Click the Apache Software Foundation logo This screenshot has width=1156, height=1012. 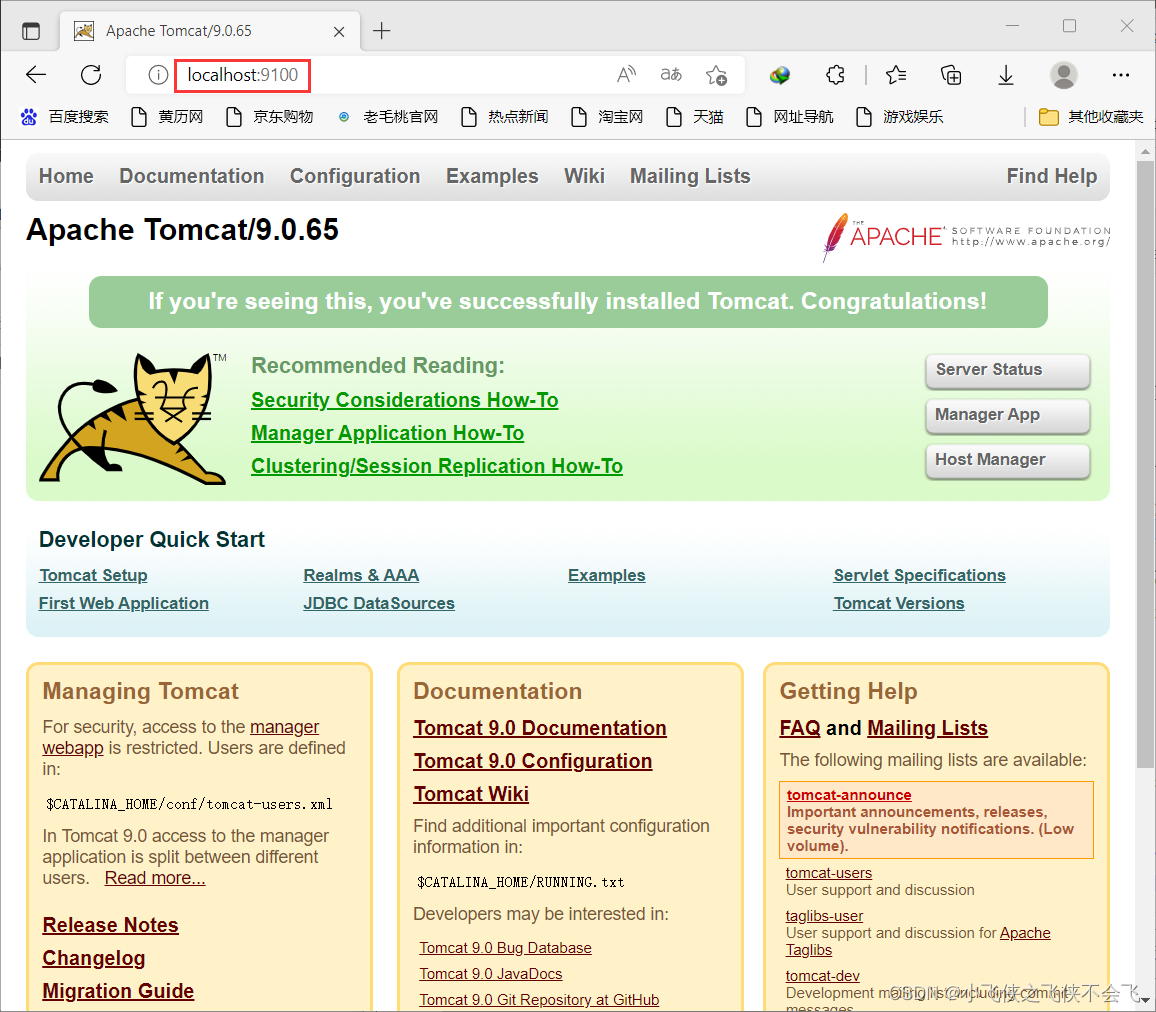coord(966,237)
